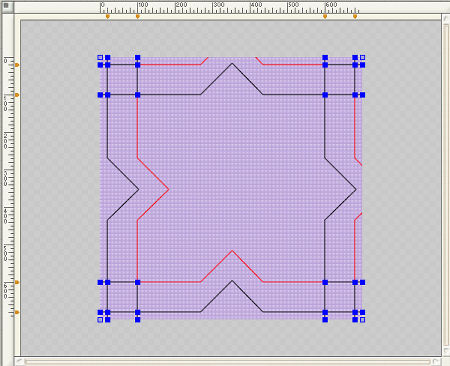Click the second orange marker on vertical ruler
This screenshot has height=366, width=450.
click(x=17, y=95)
